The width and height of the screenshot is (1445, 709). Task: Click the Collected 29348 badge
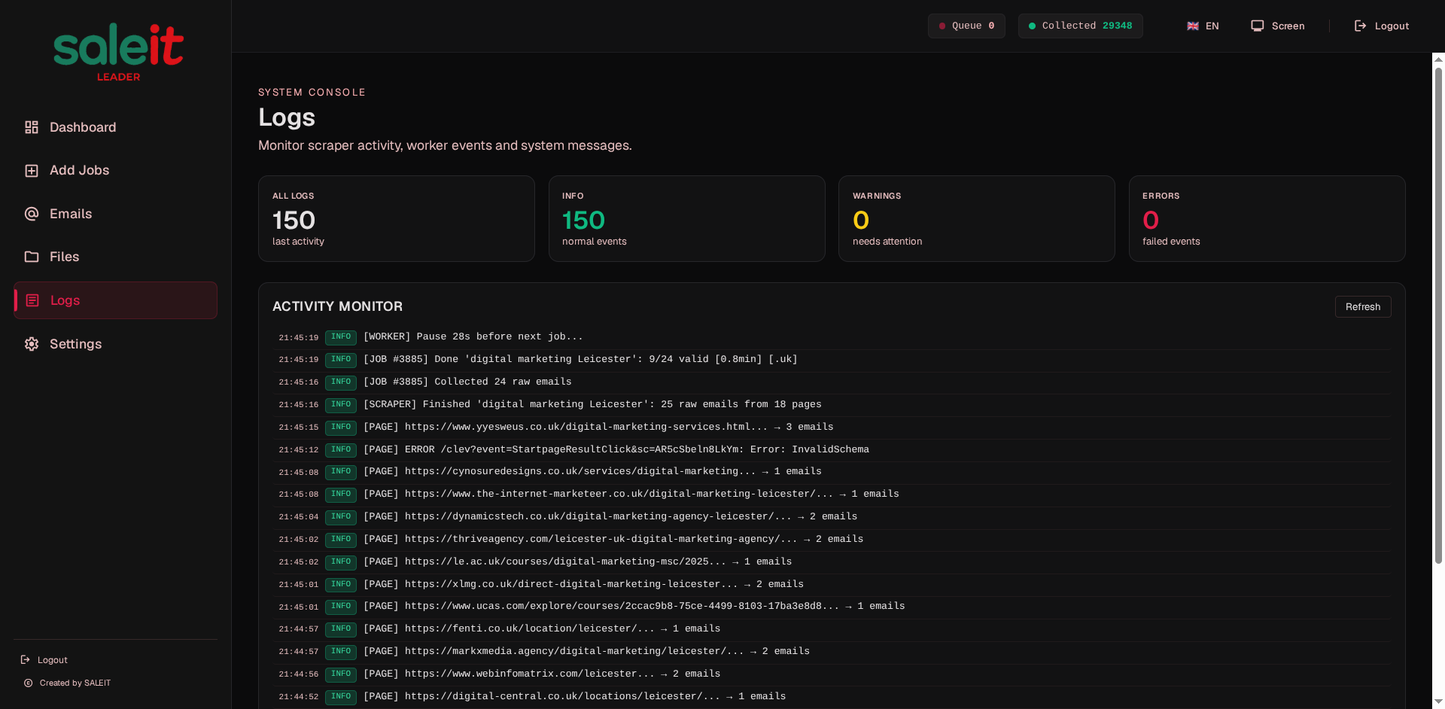click(x=1080, y=26)
